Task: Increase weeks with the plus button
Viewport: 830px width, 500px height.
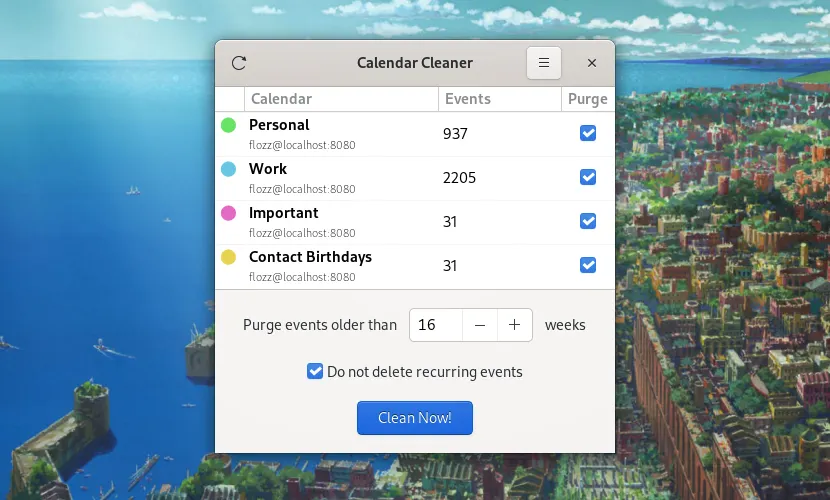Action: pyautogui.click(x=515, y=325)
